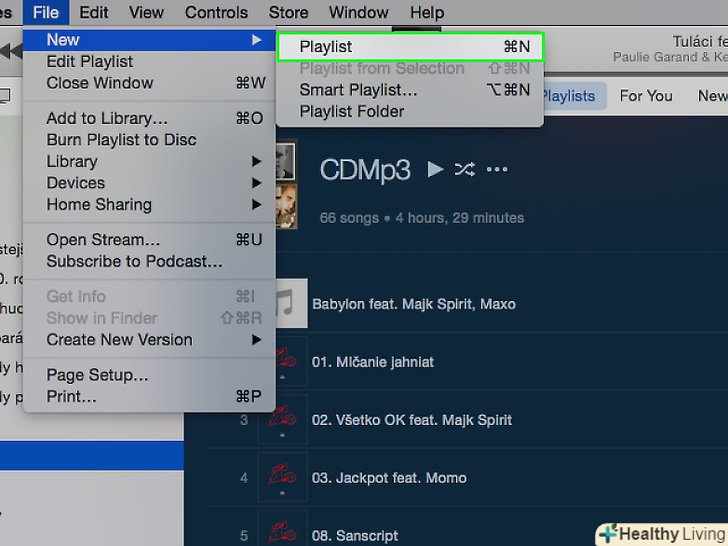Open the View menu
Viewport: 728px width, 546px height.
[146, 12]
